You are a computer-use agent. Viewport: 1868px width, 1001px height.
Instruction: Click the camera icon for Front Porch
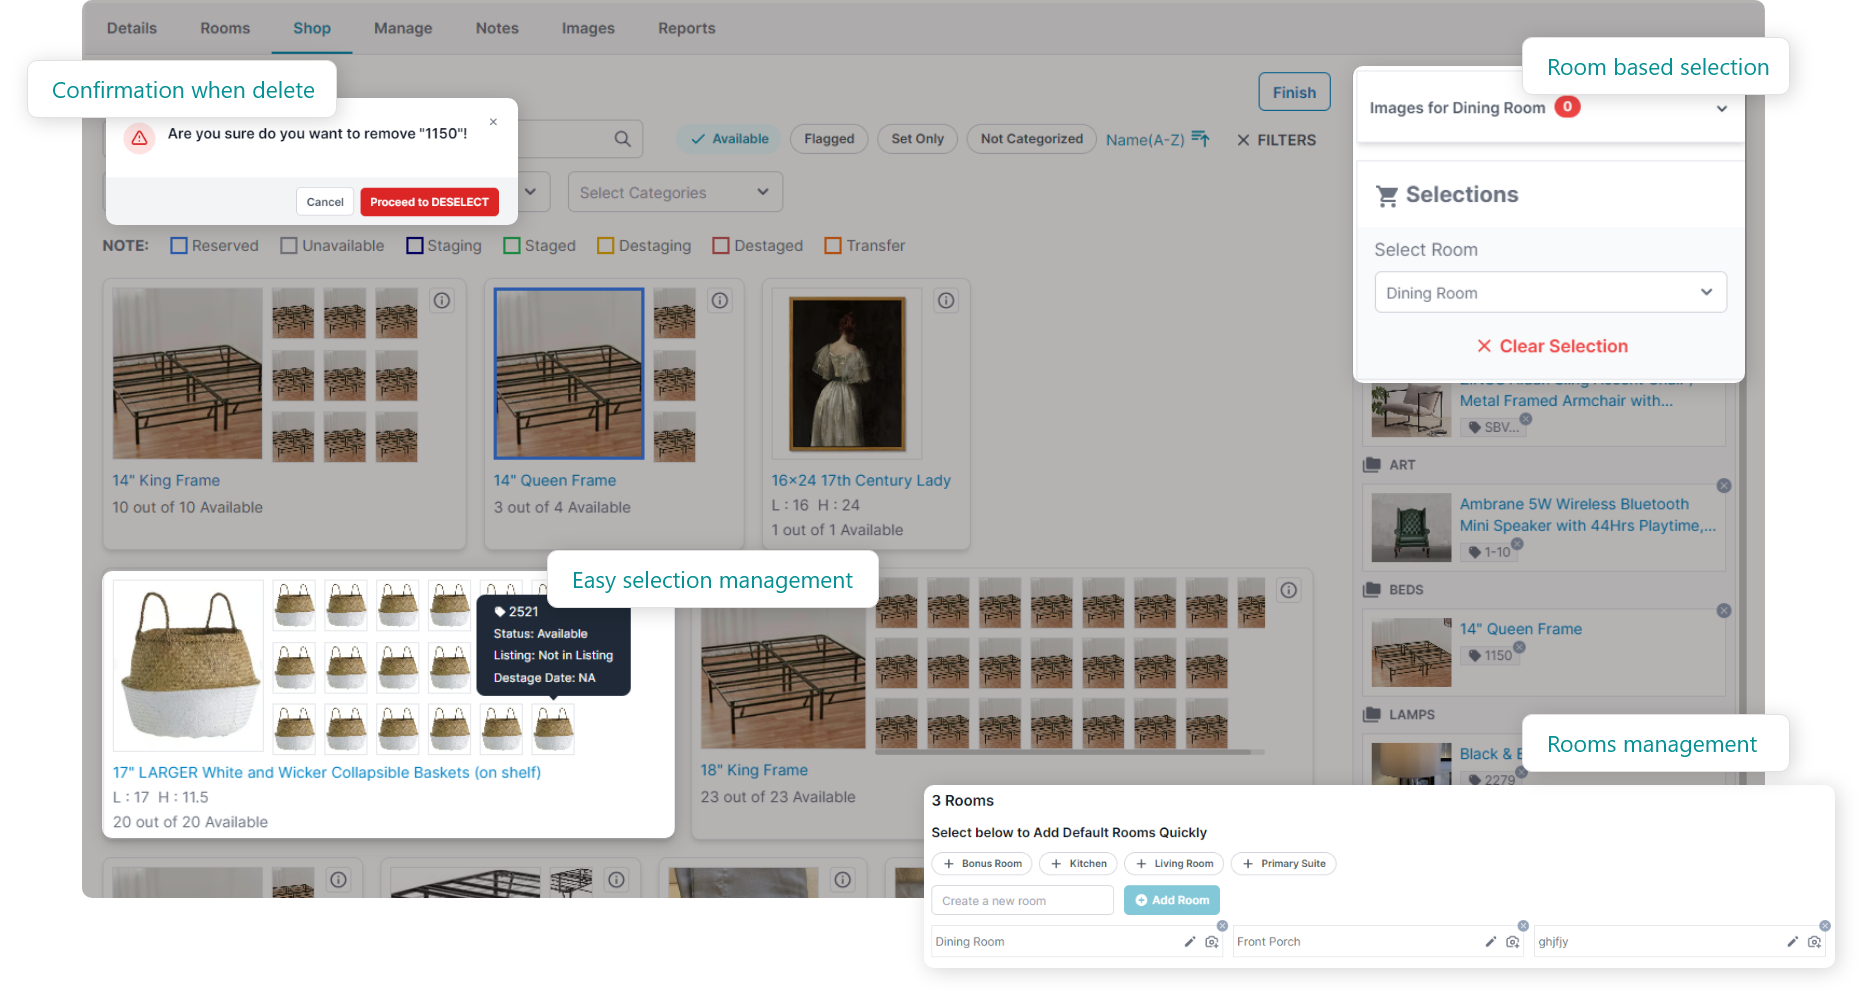[1512, 942]
